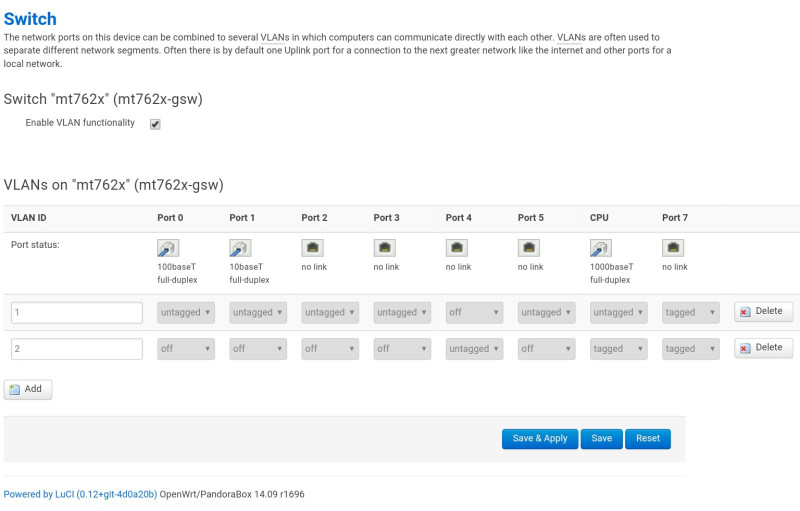
Task: Click the VLAN ID column header
Action: pyautogui.click(x=29, y=218)
